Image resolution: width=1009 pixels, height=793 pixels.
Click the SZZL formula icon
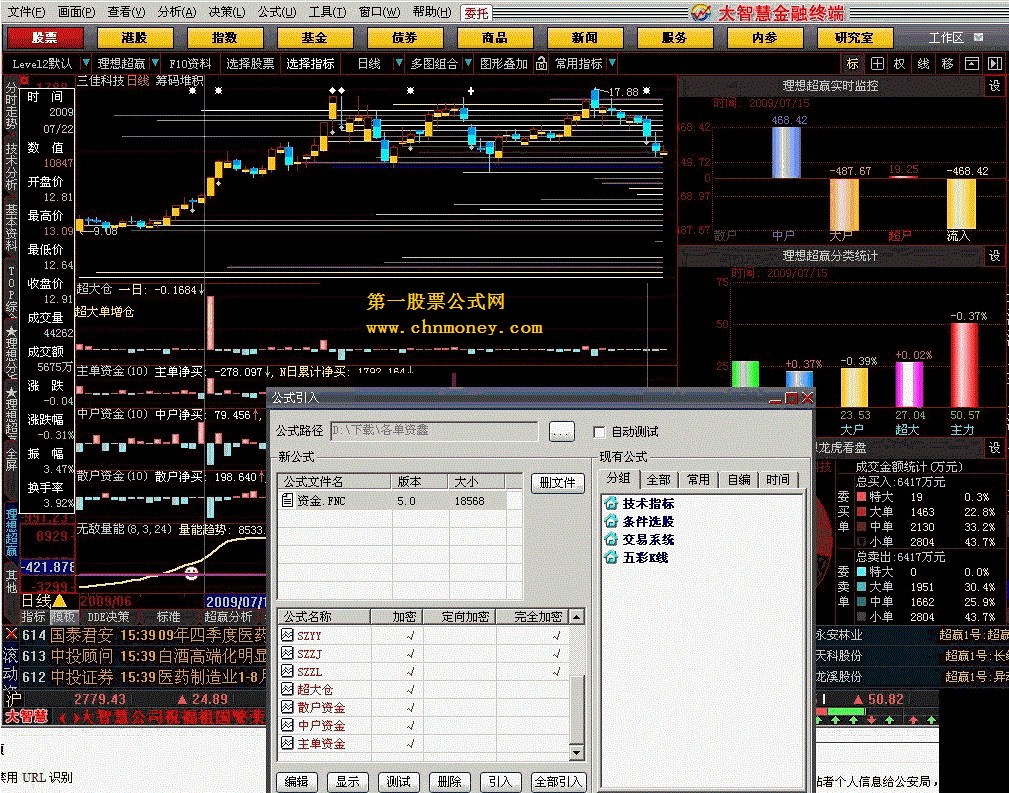point(288,671)
